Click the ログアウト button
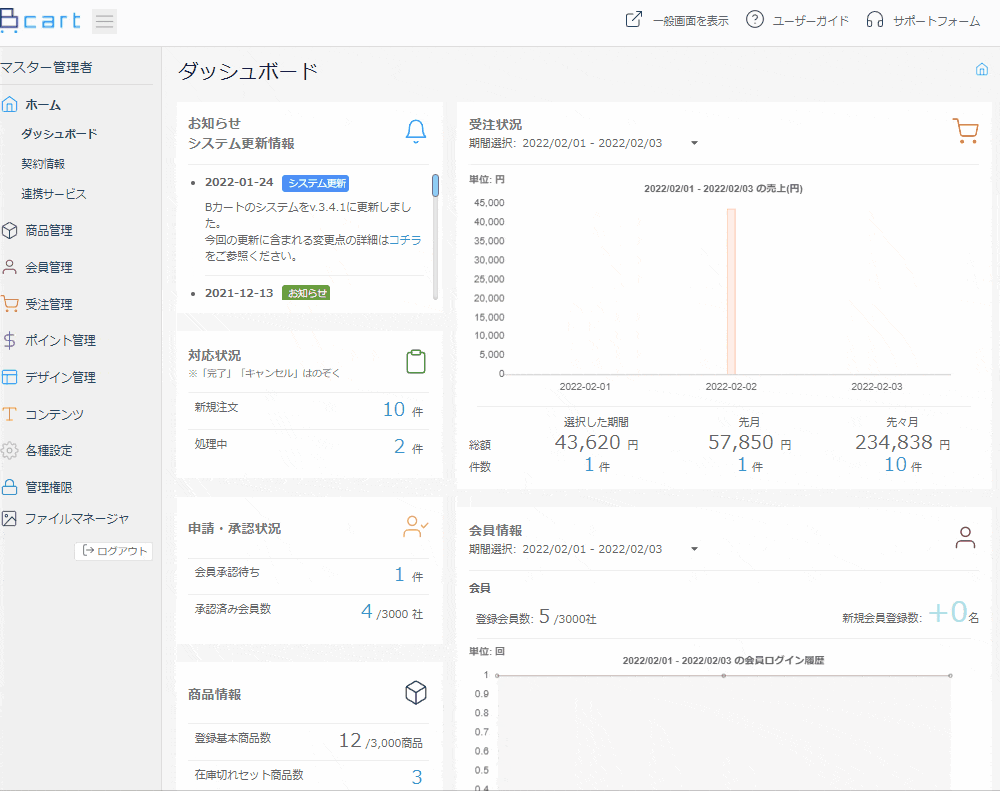The height and width of the screenshot is (791, 1000). click(114, 551)
